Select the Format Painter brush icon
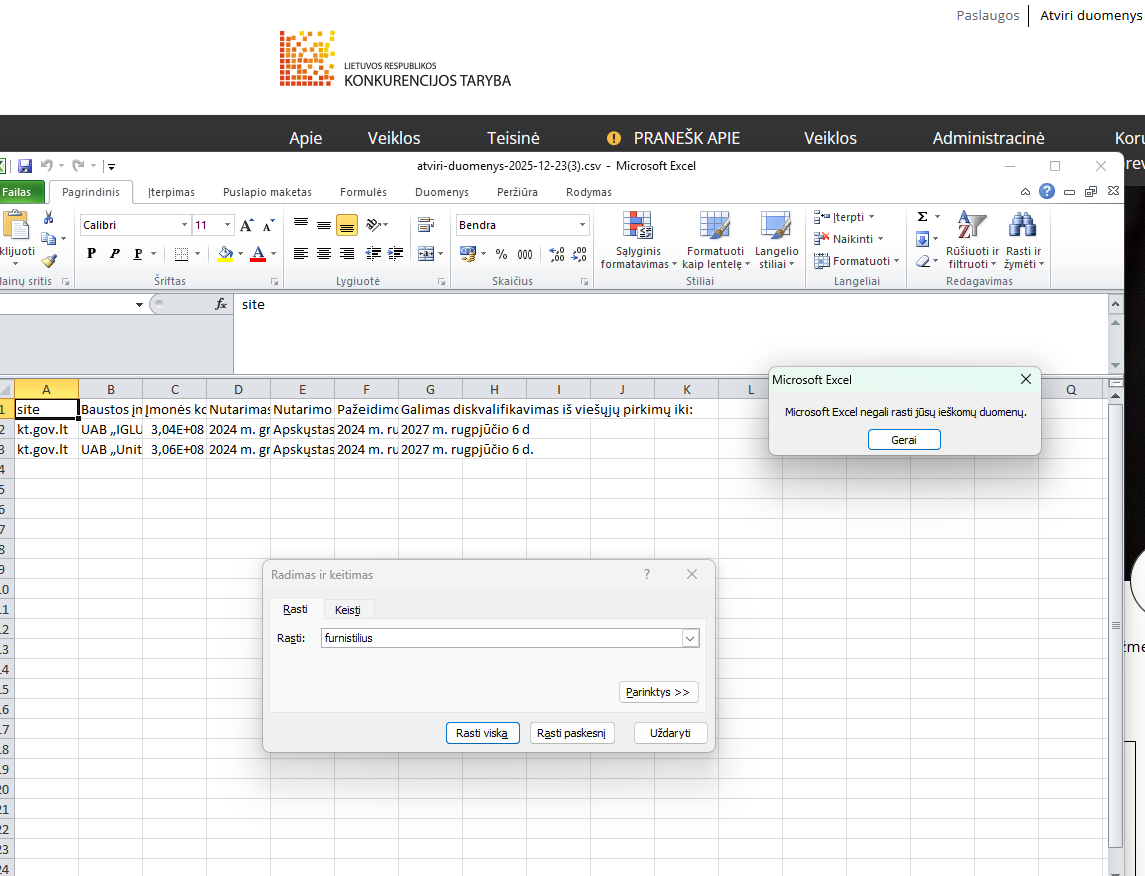Image resolution: width=1145 pixels, height=876 pixels. 48,261
